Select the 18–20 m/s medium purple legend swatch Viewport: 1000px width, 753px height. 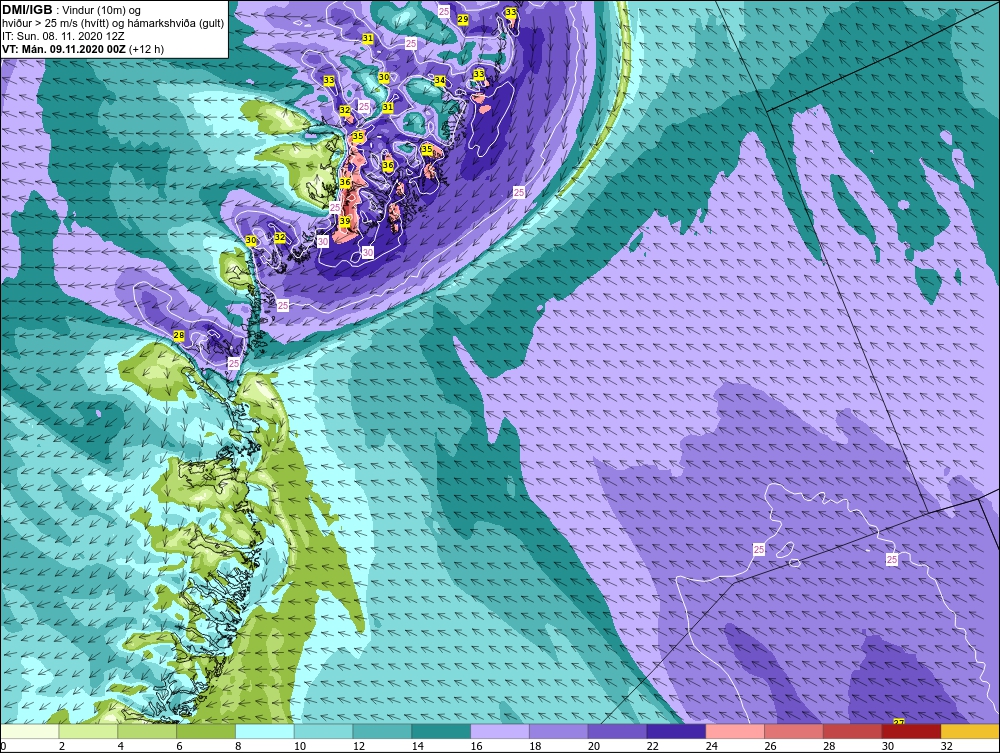click(559, 731)
